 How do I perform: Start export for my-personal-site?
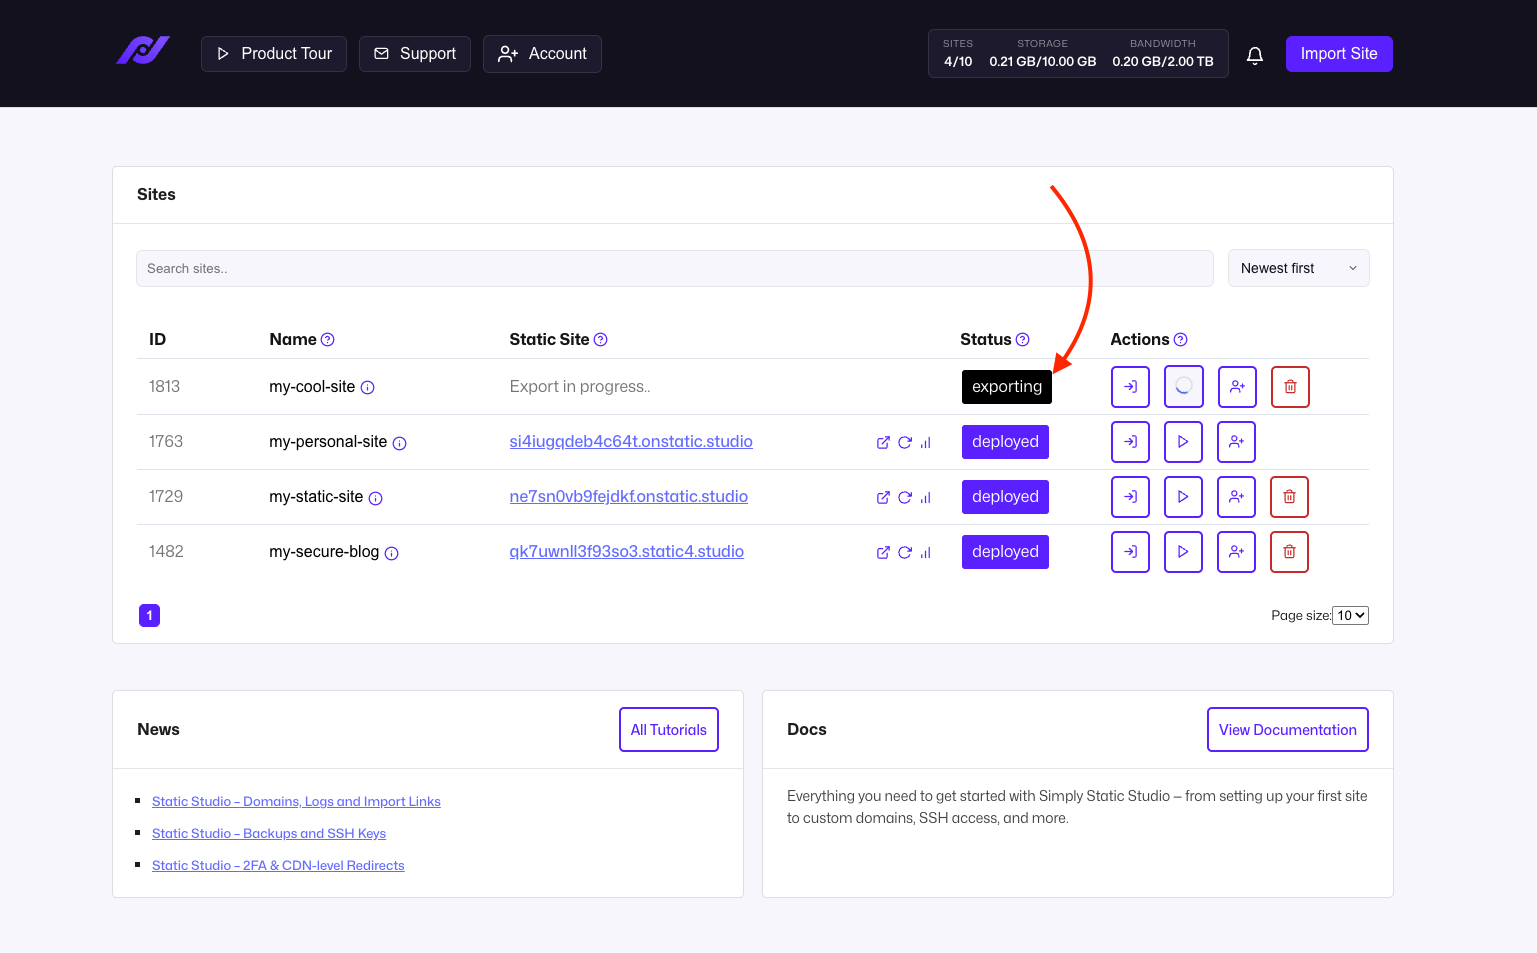point(1183,442)
